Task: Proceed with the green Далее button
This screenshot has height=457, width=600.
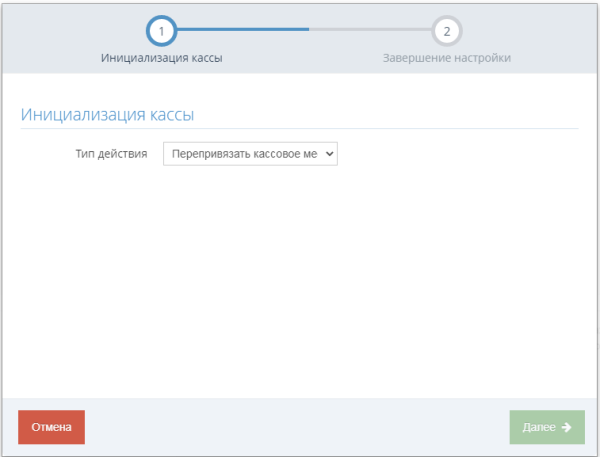Action: [547, 427]
